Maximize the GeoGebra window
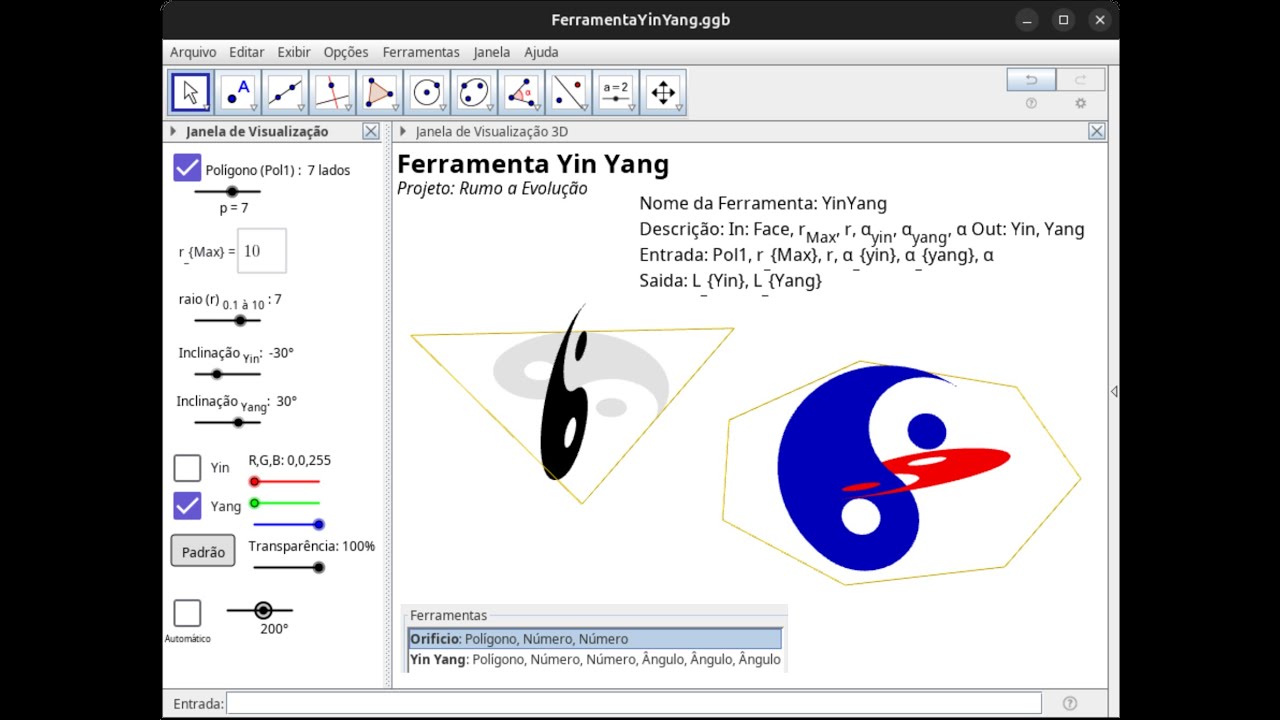This screenshot has width=1280, height=720. coord(1064,20)
